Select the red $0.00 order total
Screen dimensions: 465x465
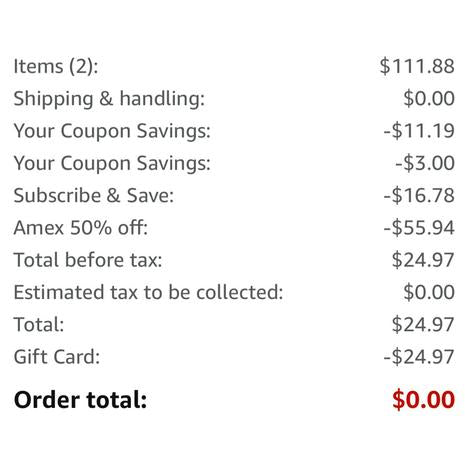pyautogui.click(x=423, y=399)
